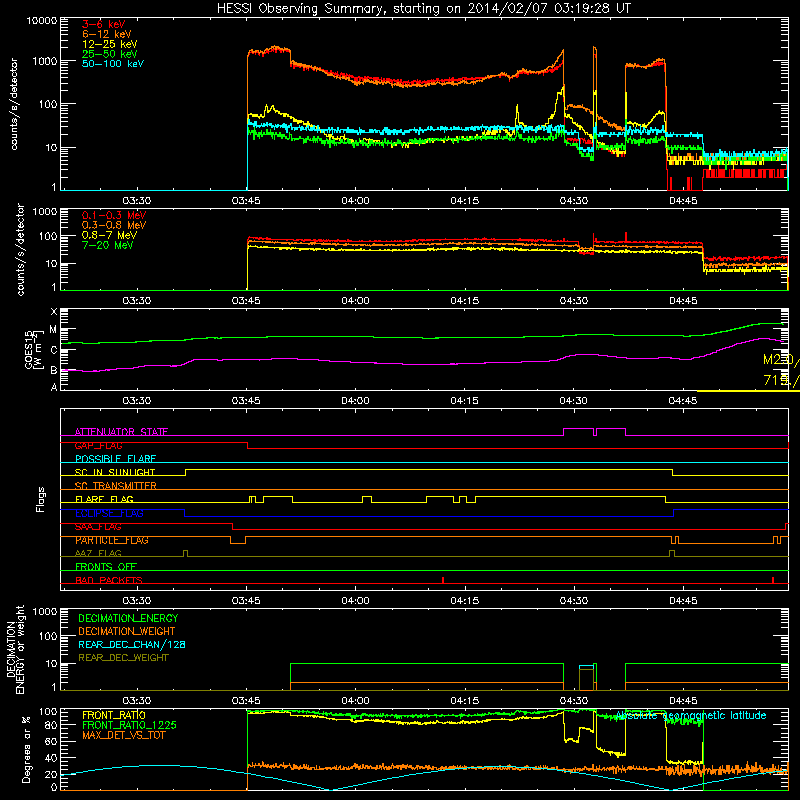Select the orange 6-12 keV legend label
Screen dimensions: 800x800
pos(107,34)
